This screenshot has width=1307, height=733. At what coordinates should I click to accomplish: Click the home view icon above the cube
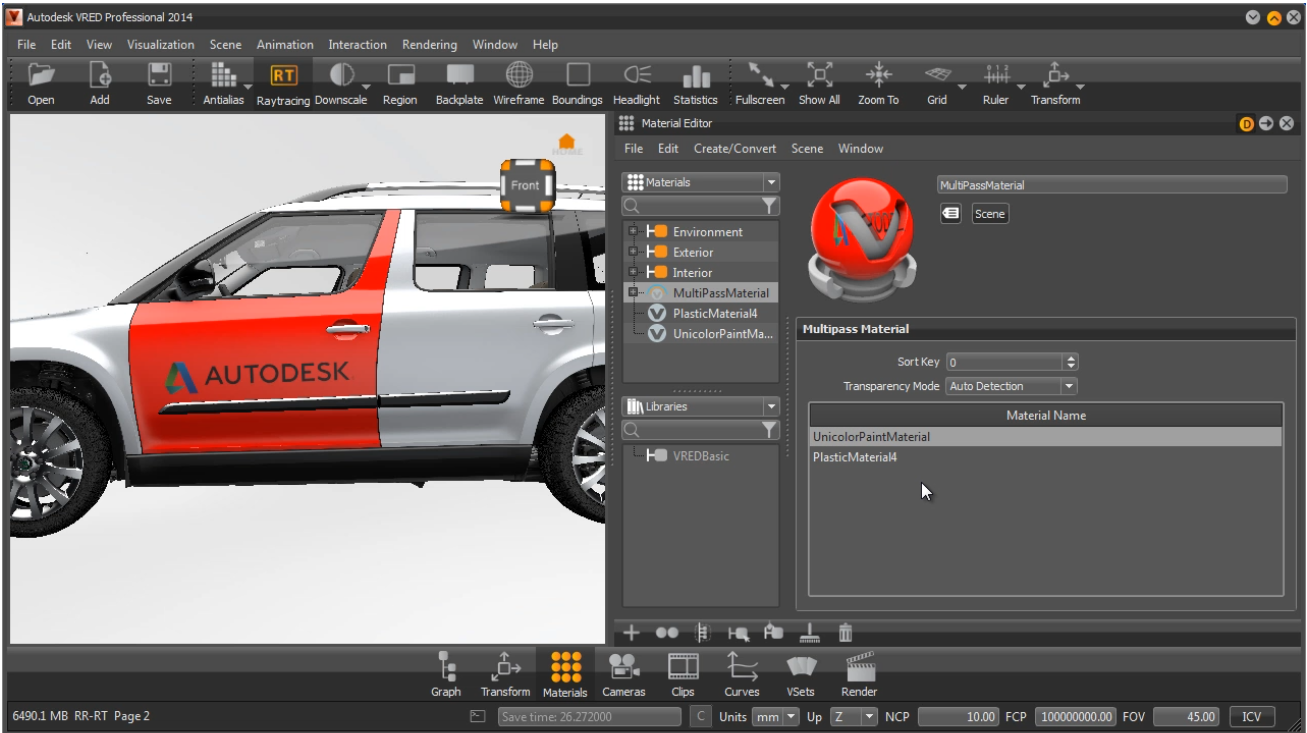pyautogui.click(x=567, y=144)
